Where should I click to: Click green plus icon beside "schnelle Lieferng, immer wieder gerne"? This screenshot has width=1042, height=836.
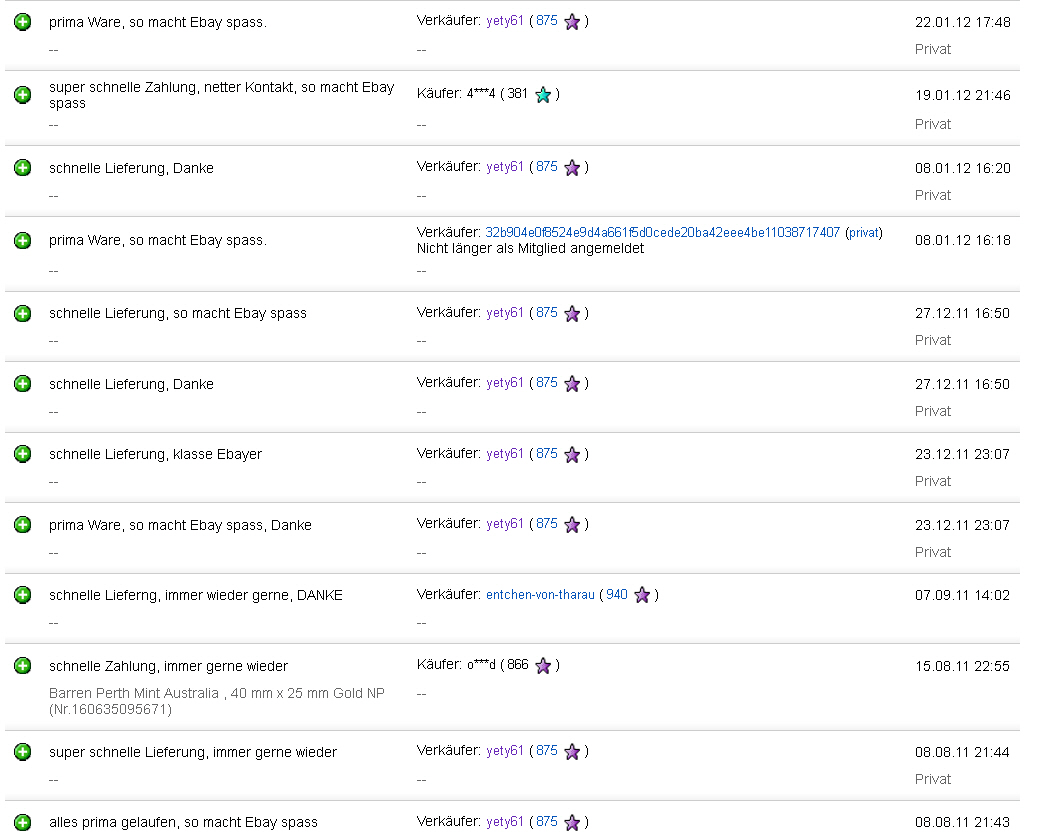click(22, 595)
